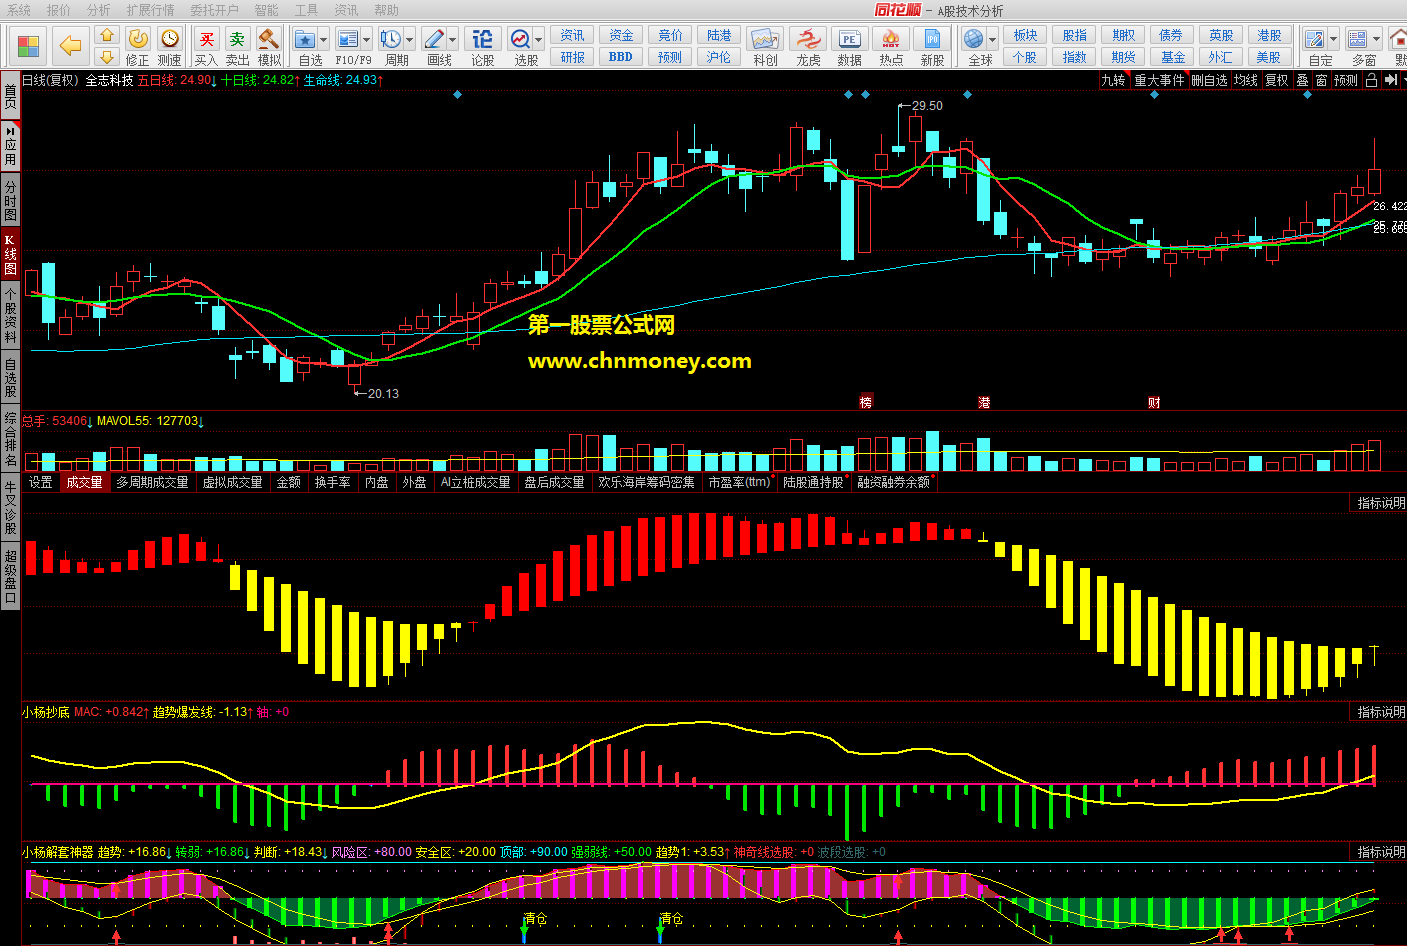Toggle 重大事件 event markers

click(x=1159, y=80)
